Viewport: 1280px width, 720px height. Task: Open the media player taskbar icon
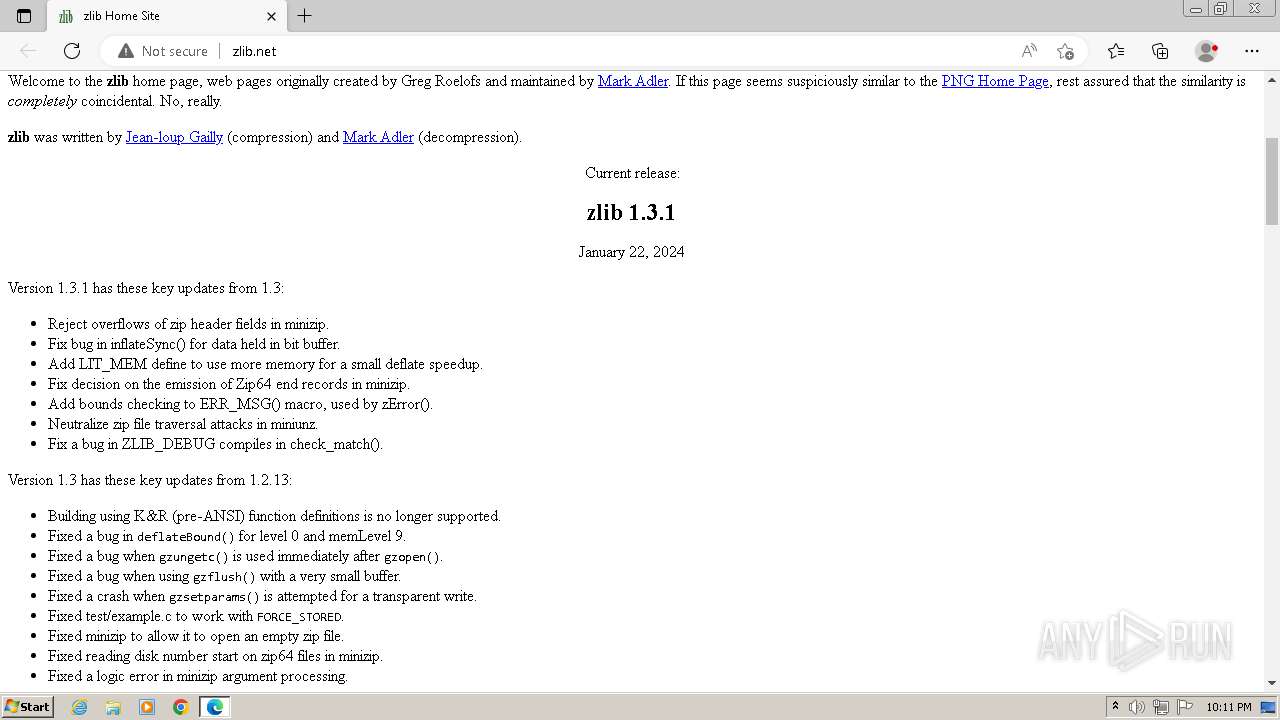147,707
